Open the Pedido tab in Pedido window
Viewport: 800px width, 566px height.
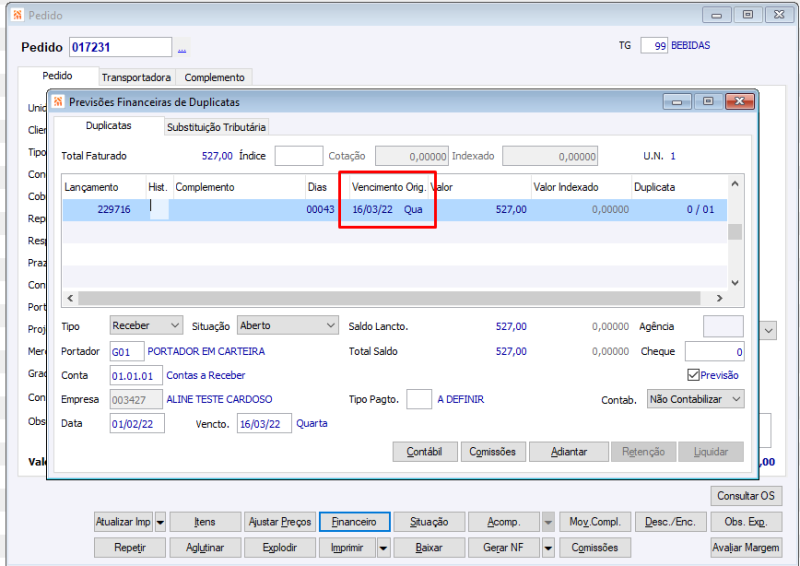(x=57, y=76)
